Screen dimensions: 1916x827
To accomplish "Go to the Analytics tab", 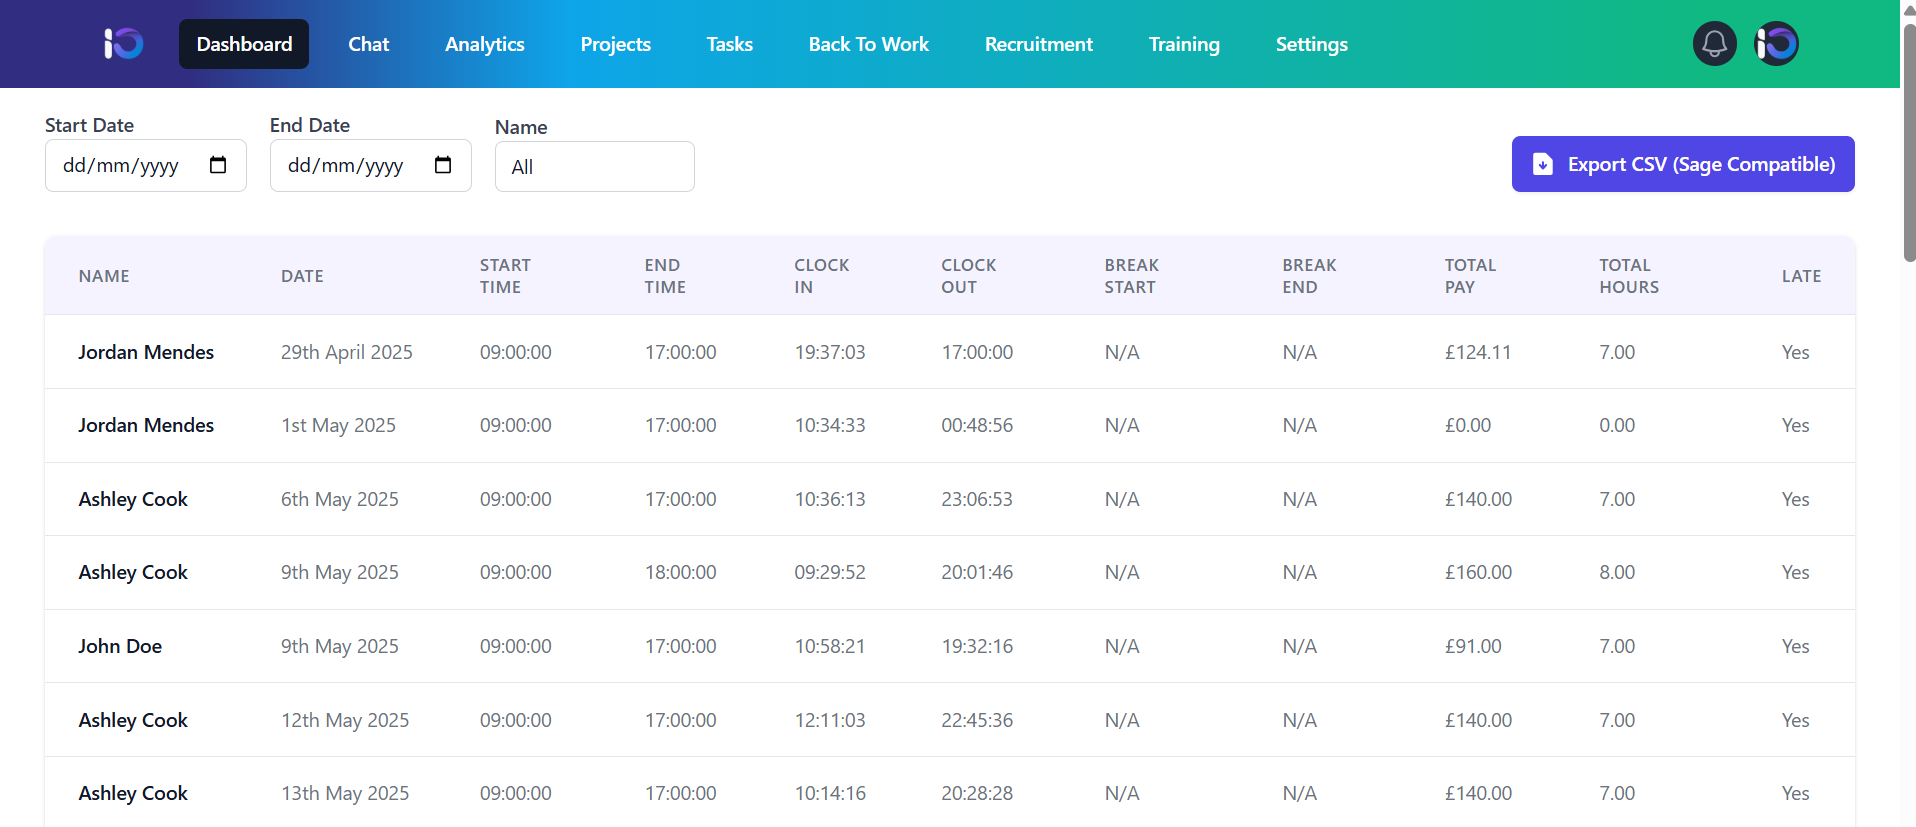I will pyautogui.click(x=484, y=44).
